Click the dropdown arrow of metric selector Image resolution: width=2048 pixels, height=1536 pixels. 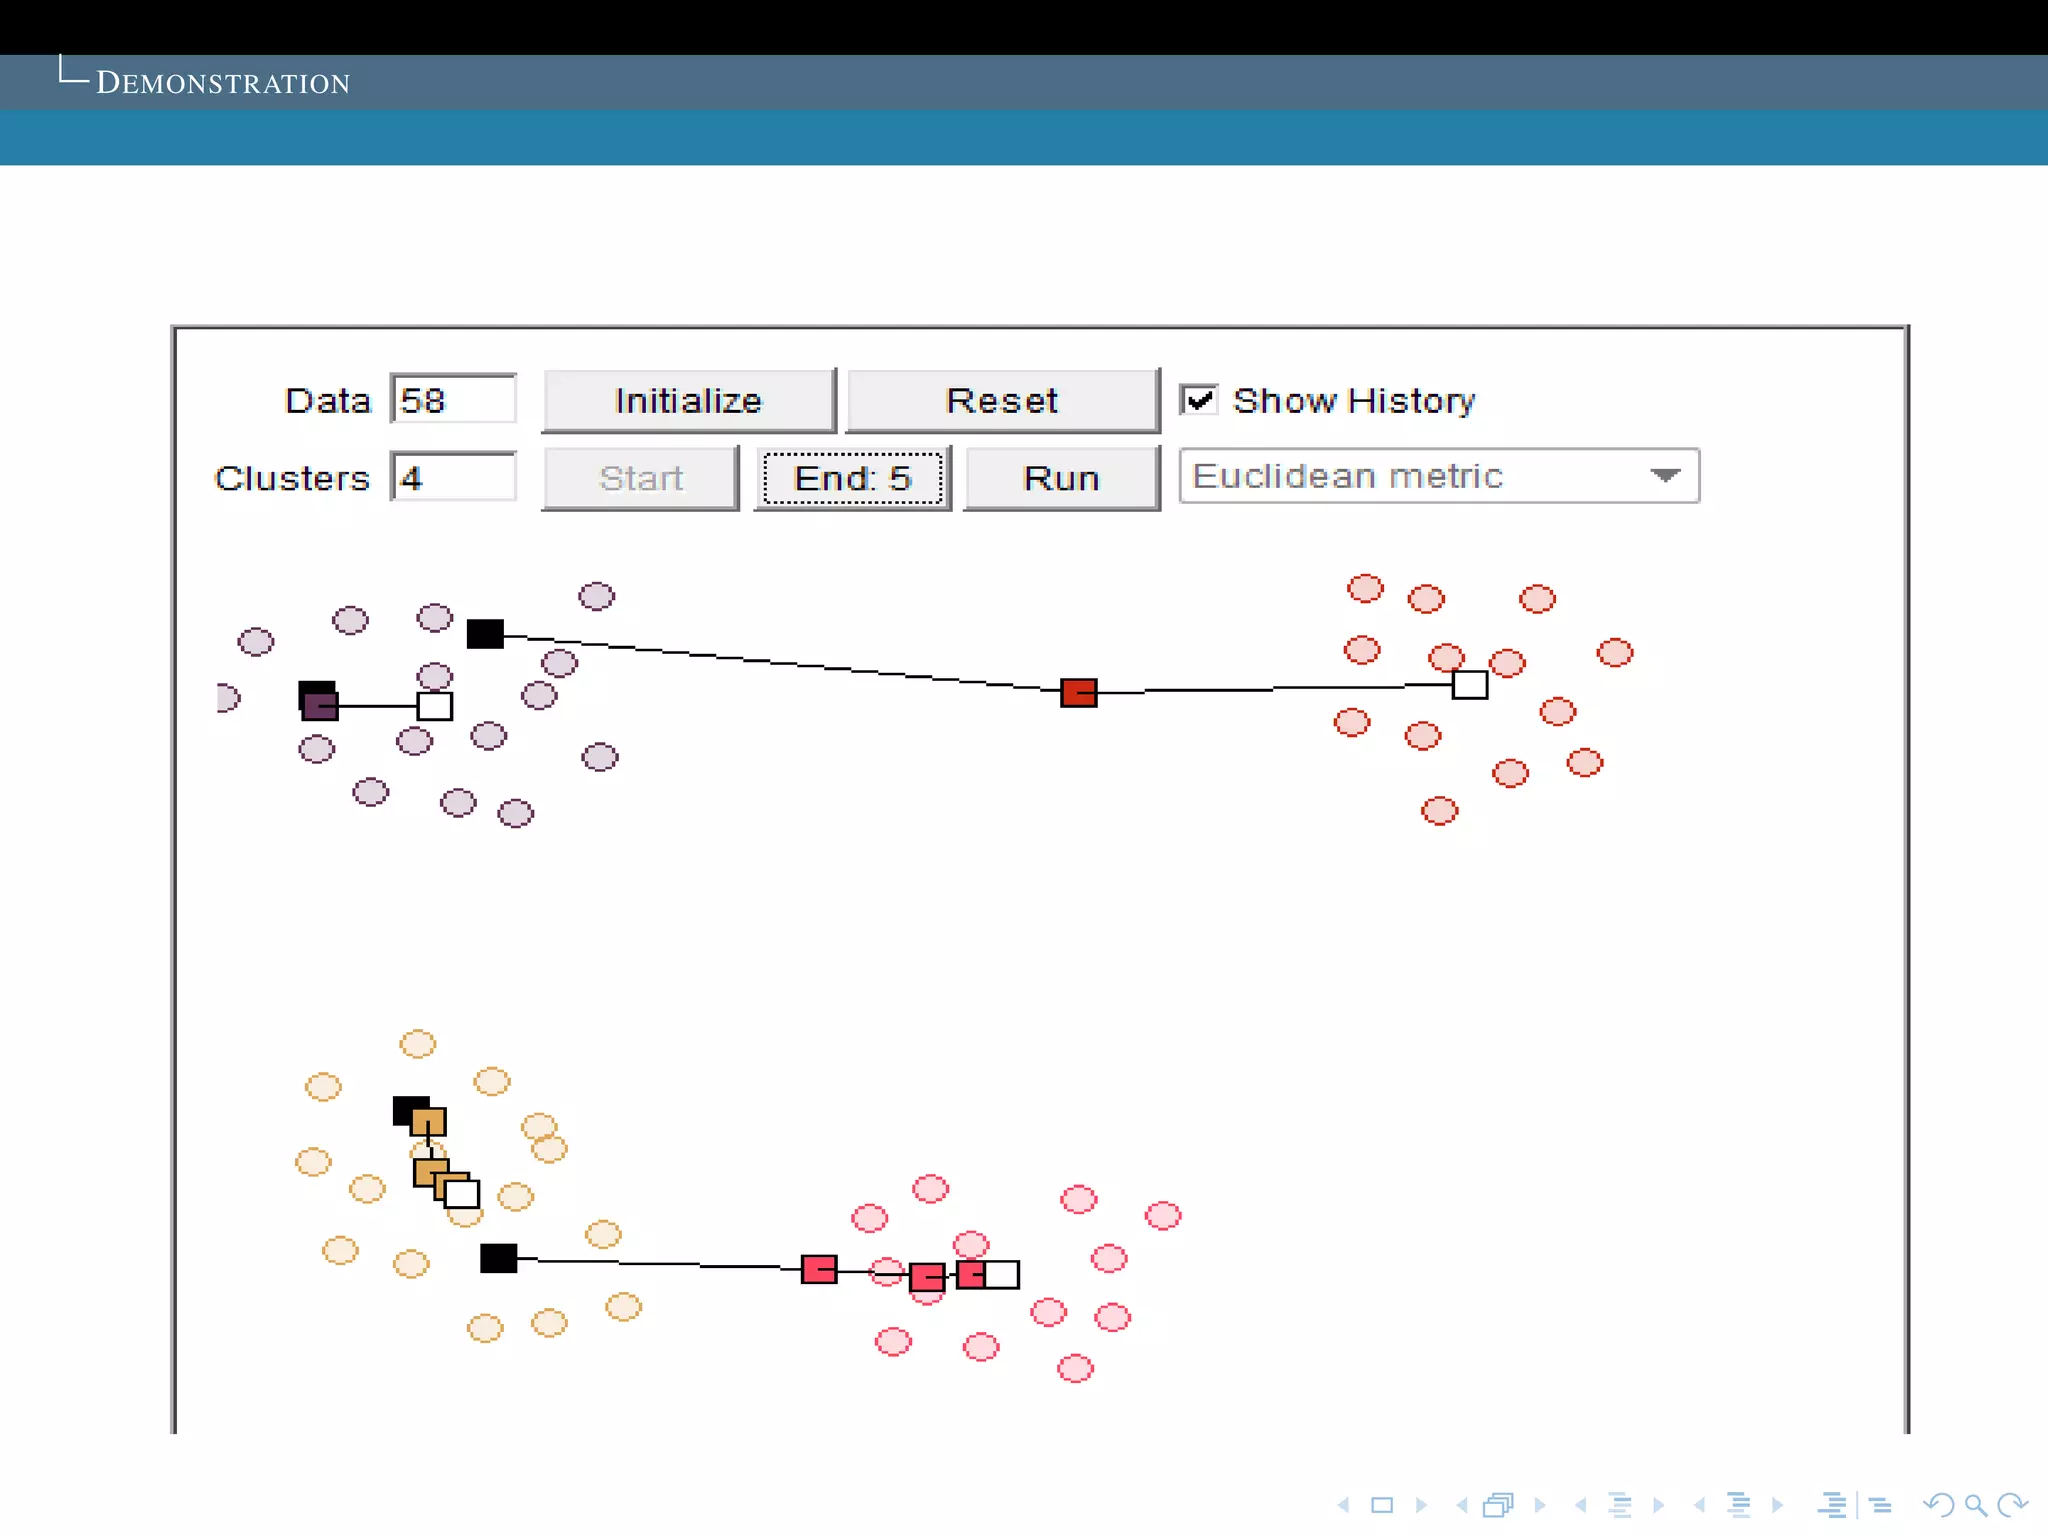click(1664, 476)
